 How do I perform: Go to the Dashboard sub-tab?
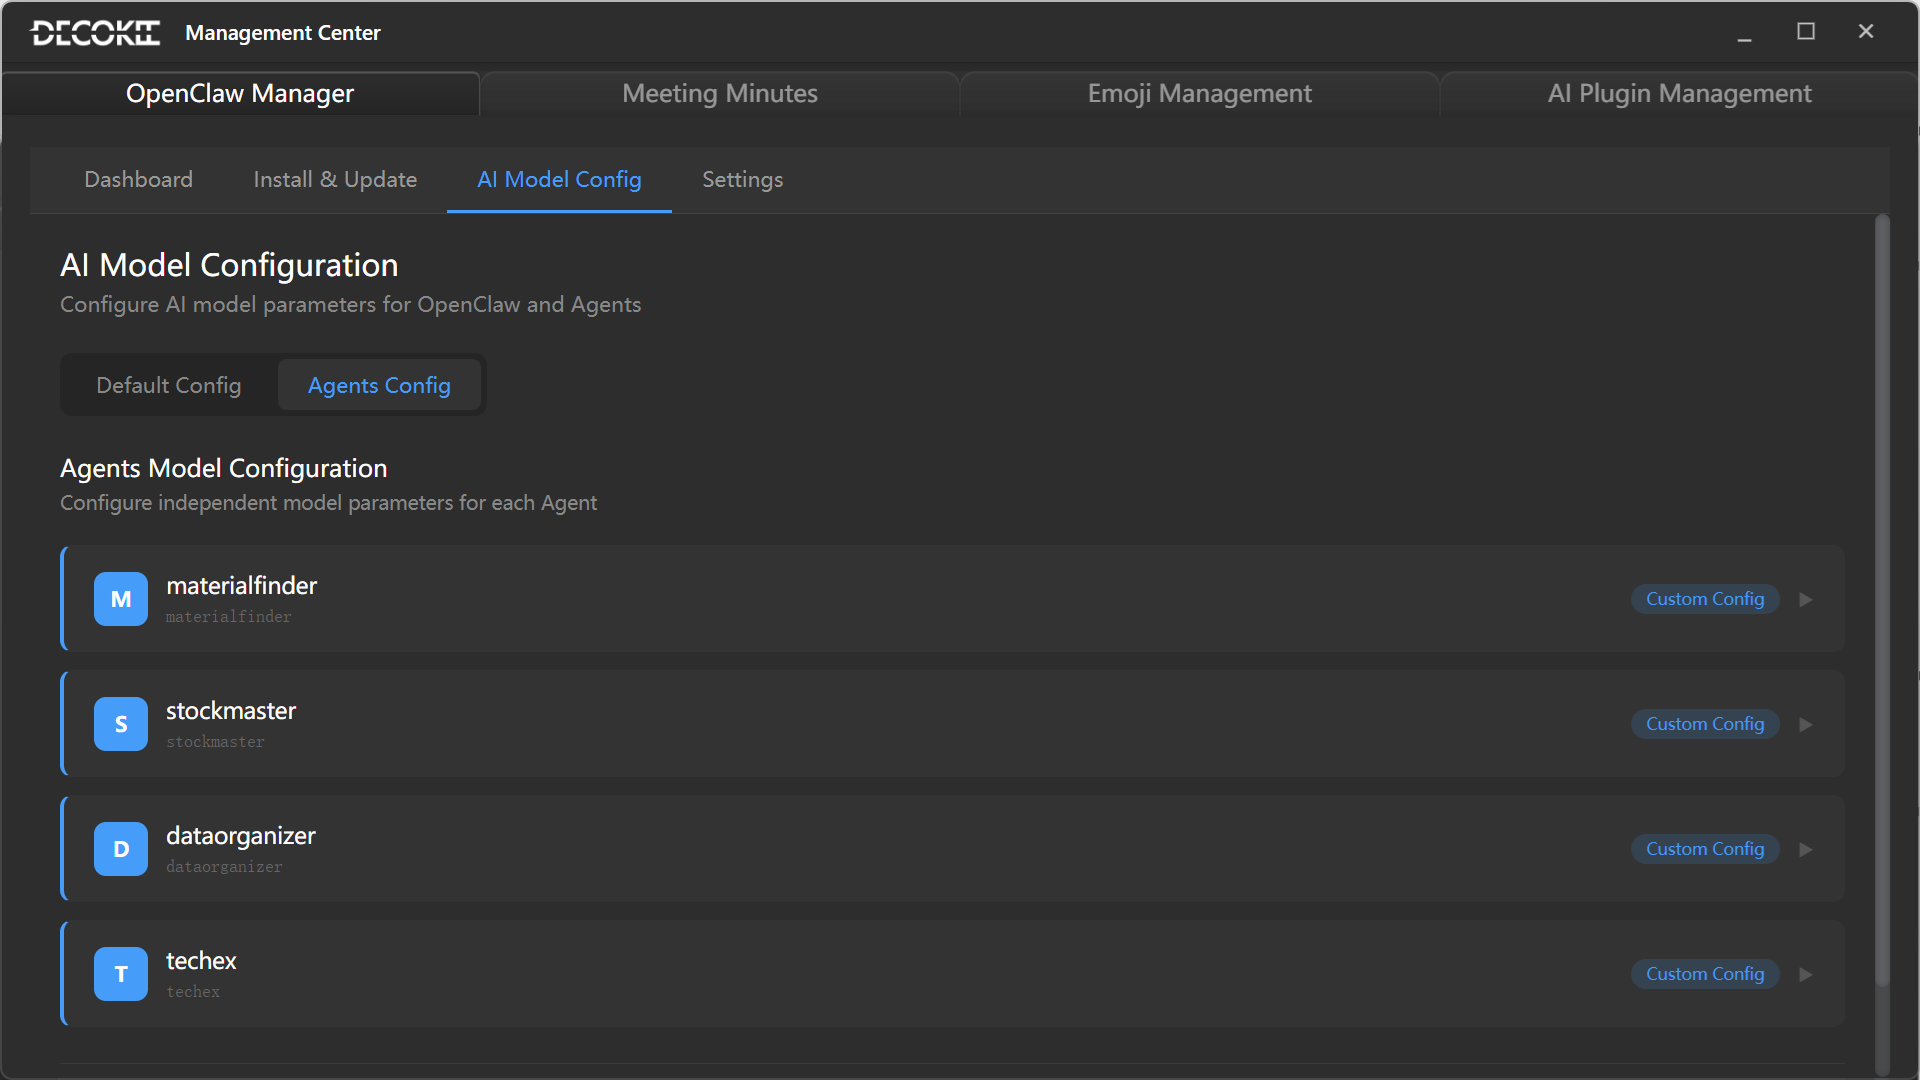[139, 180]
